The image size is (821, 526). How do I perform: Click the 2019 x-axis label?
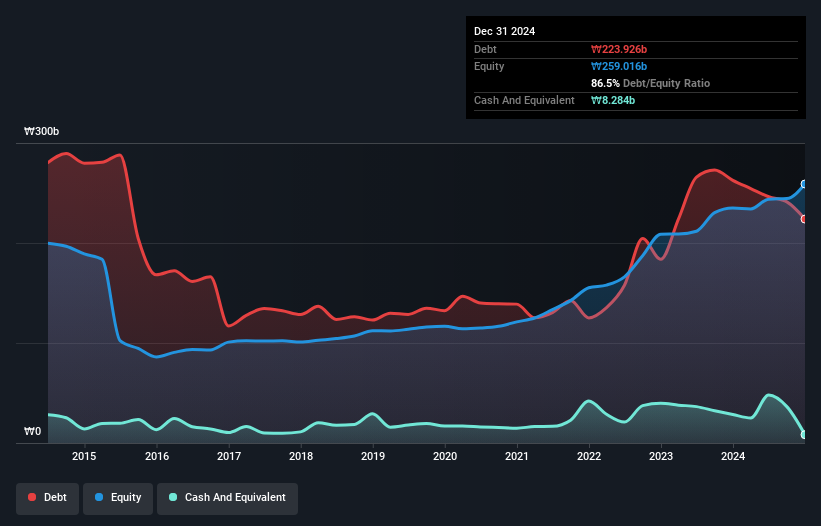point(373,456)
